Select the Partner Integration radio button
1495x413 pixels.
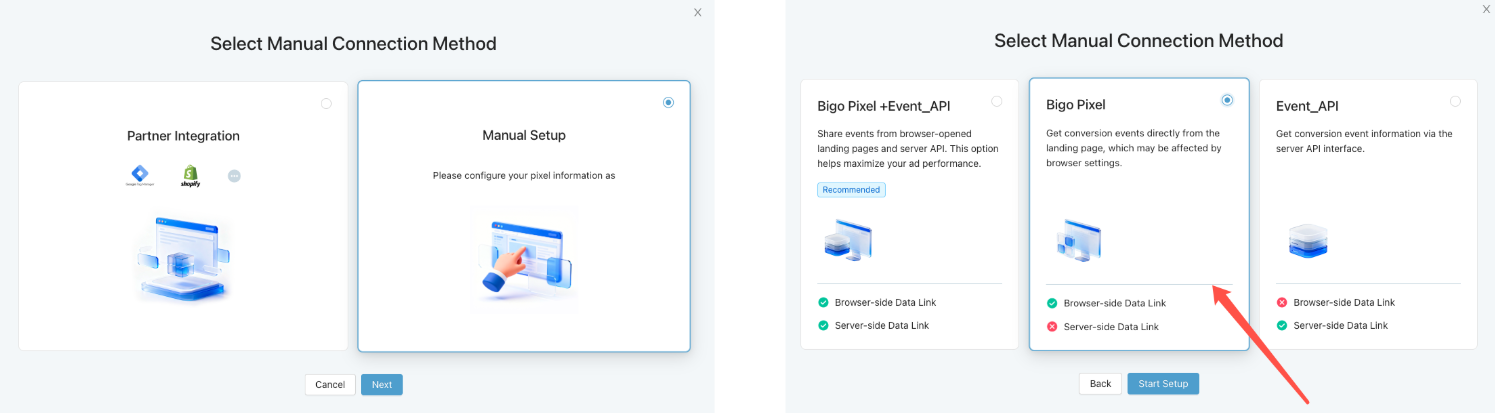326,103
